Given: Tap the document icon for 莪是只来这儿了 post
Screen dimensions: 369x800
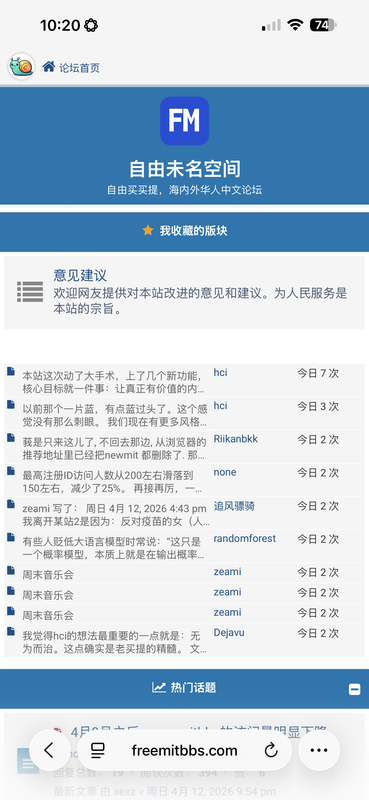Looking at the screenshot, I should 11,438.
